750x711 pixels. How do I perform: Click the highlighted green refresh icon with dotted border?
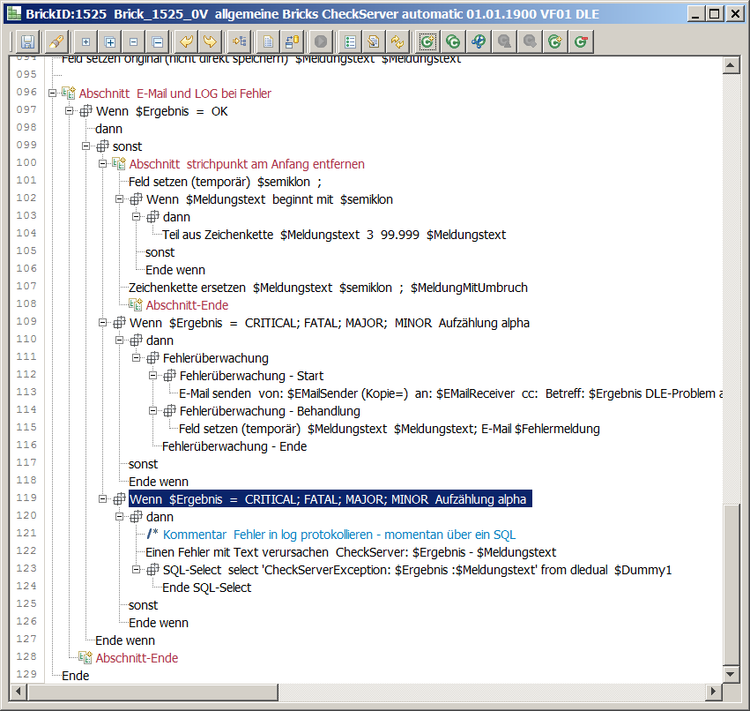click(428, 42)
